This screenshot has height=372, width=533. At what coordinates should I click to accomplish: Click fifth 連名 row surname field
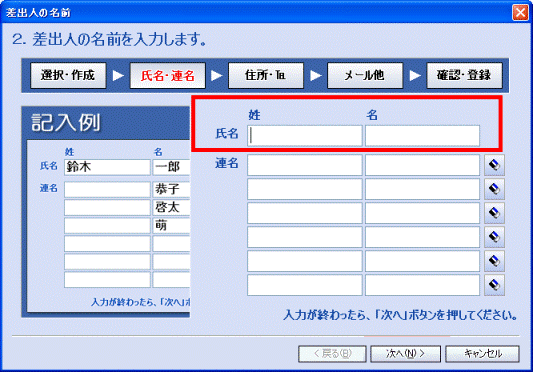(x=305, y=261)
